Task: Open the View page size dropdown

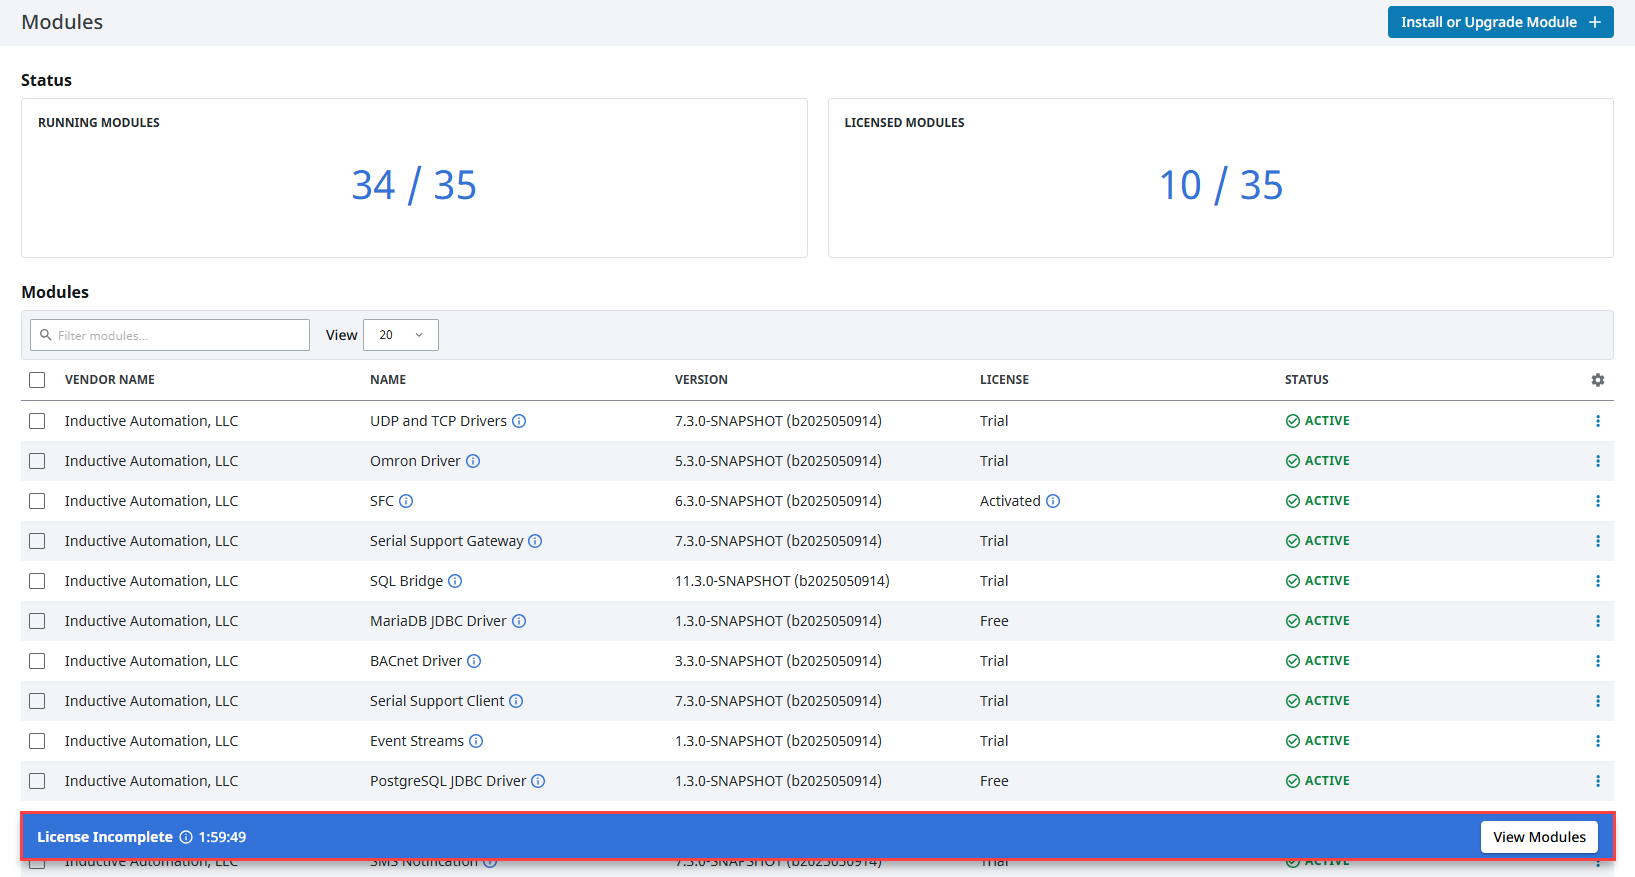Action: [401, 335]
